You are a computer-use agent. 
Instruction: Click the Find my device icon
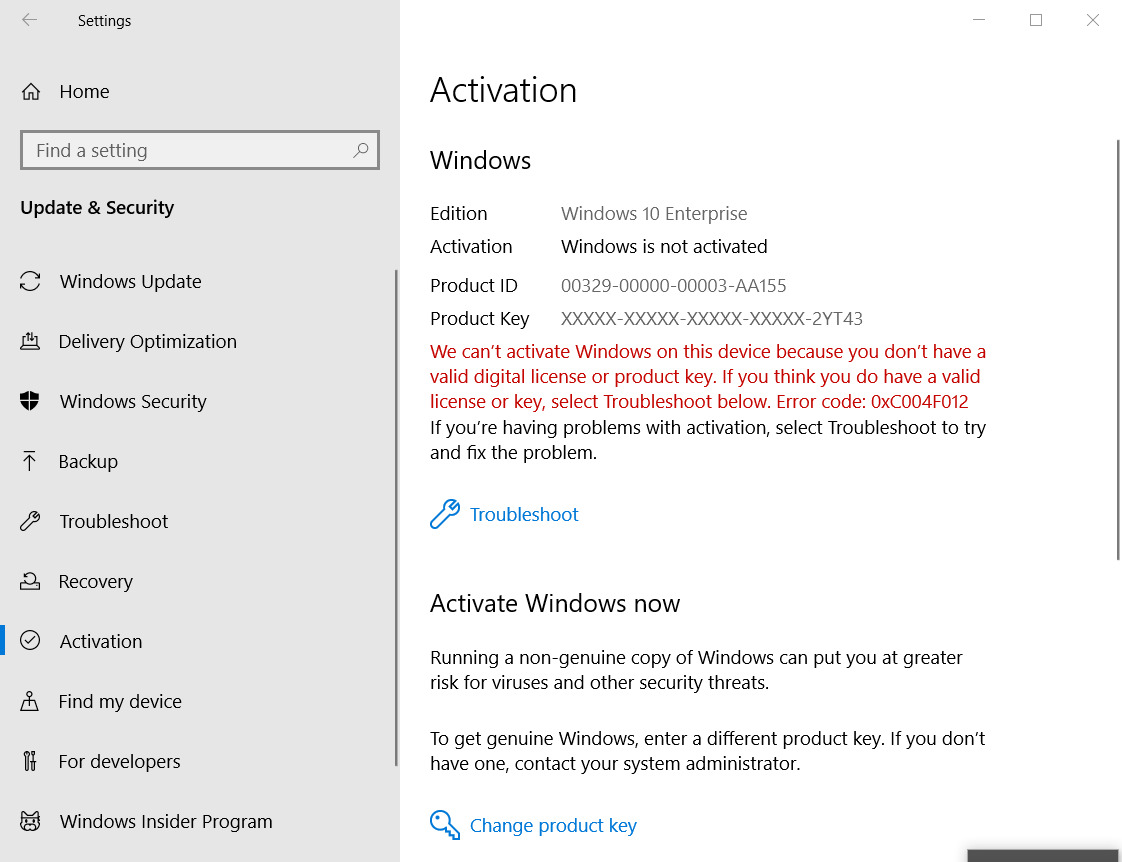[x=29, y=701]
